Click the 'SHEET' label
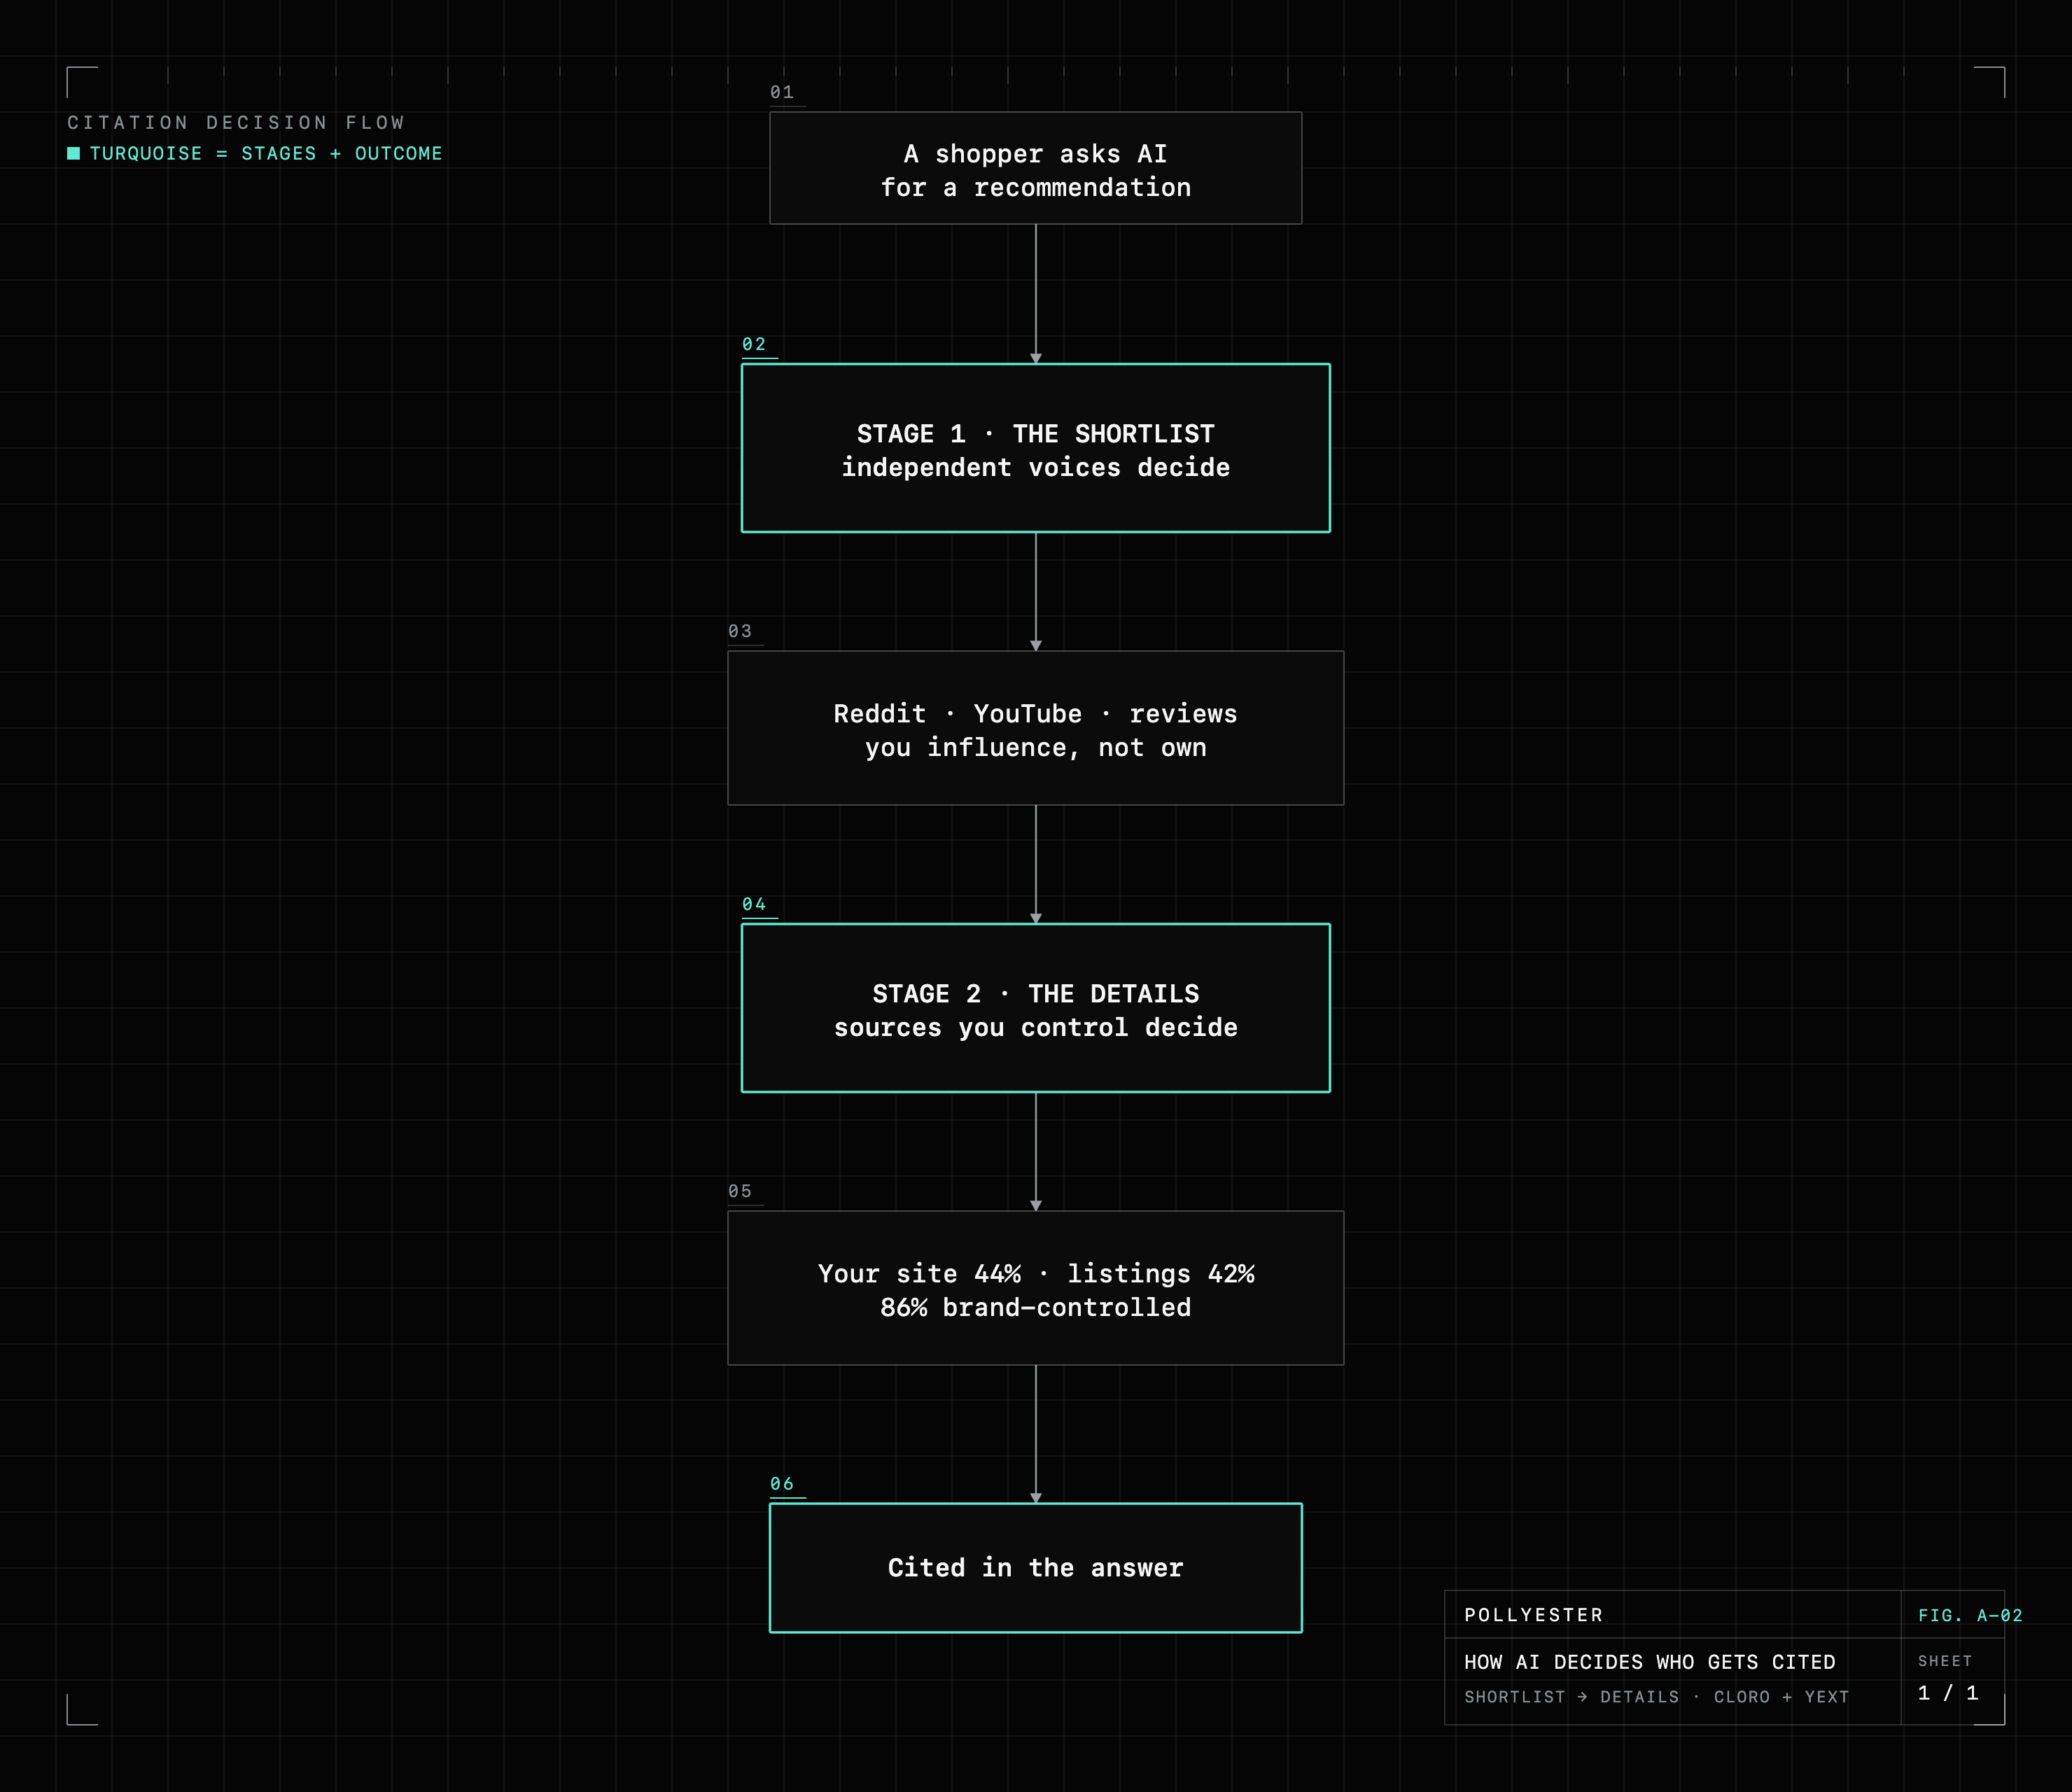The width and height of the screenshot is (2072, 1792). click(x=1945, y=1661)
